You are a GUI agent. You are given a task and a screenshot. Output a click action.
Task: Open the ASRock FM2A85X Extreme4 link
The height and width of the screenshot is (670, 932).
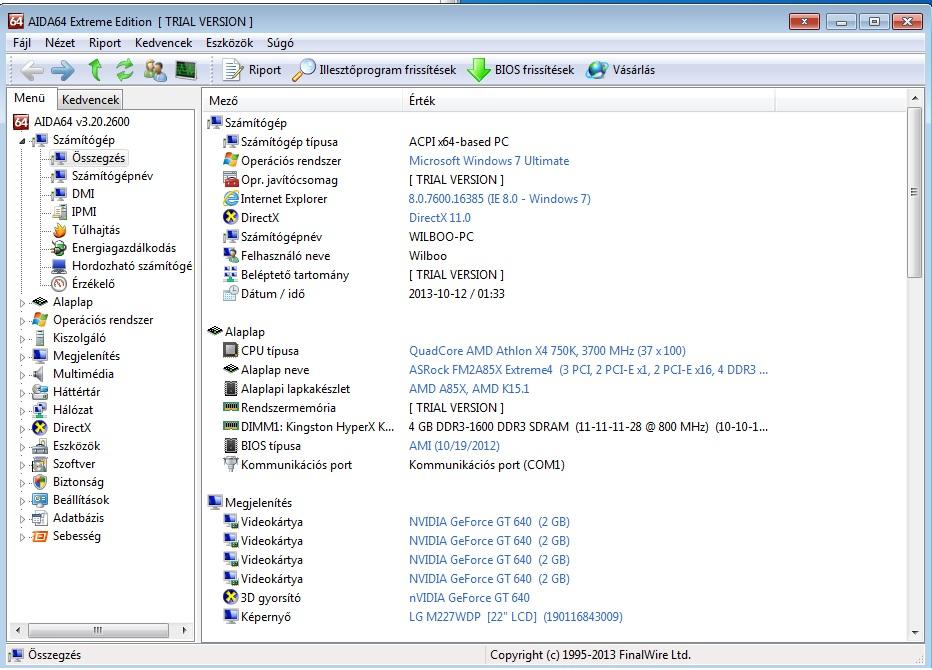pos(588,370)
